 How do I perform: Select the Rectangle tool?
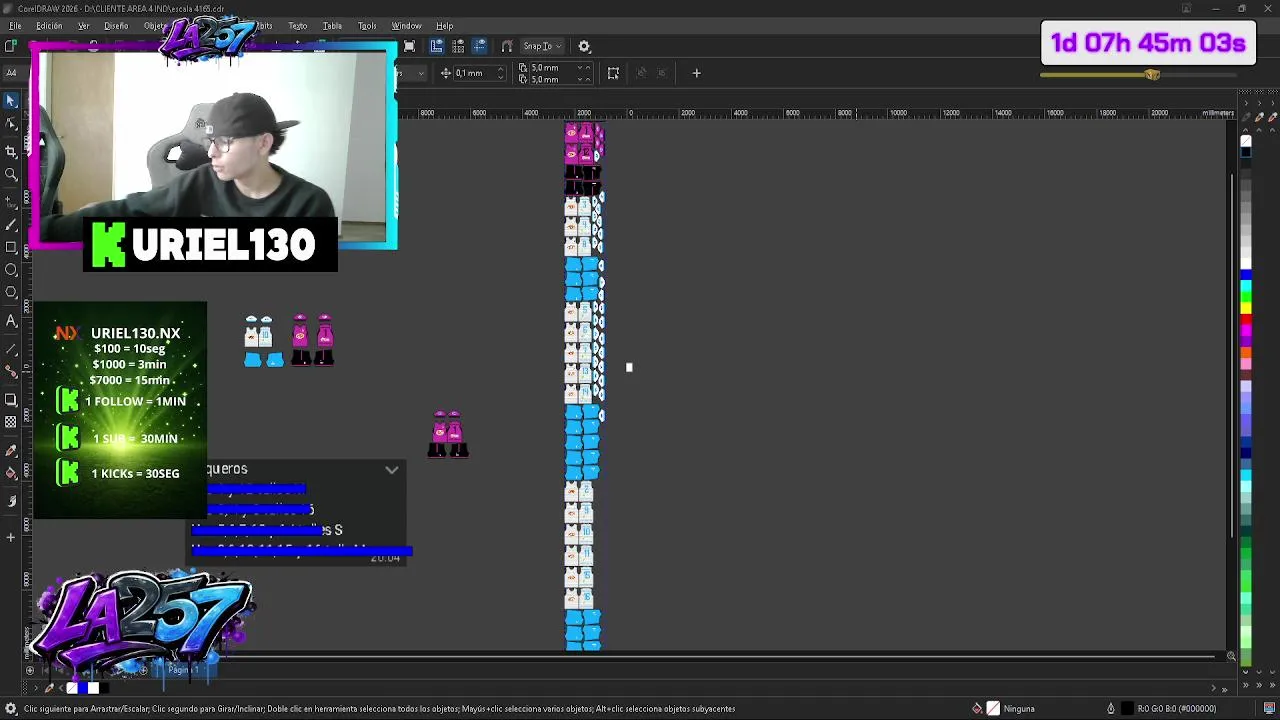11,247
